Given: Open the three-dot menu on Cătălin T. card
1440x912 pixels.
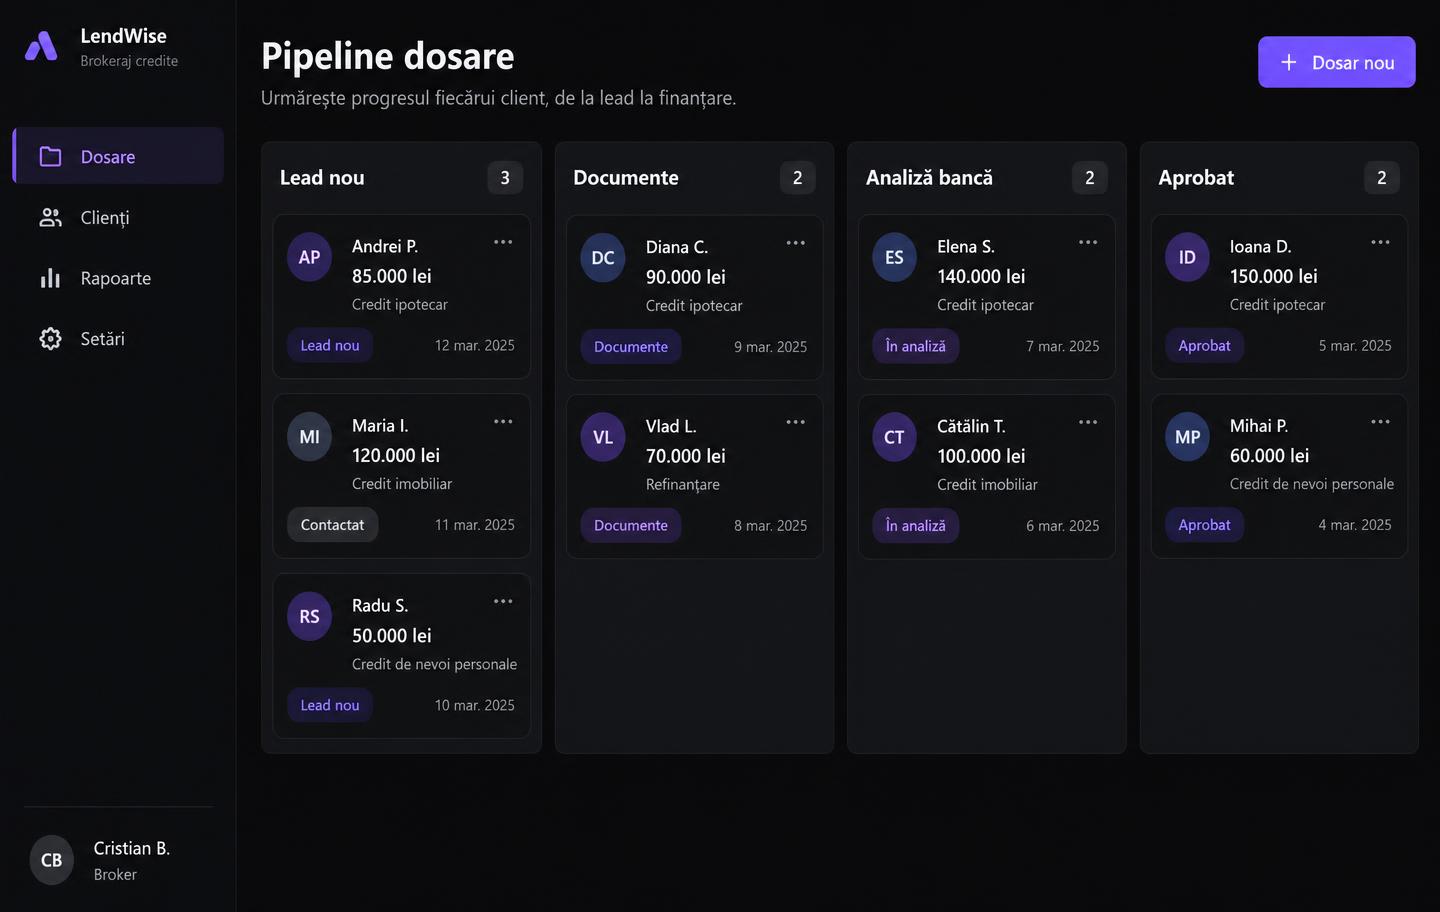Looking at the screenshot, I should (1088, 422).
